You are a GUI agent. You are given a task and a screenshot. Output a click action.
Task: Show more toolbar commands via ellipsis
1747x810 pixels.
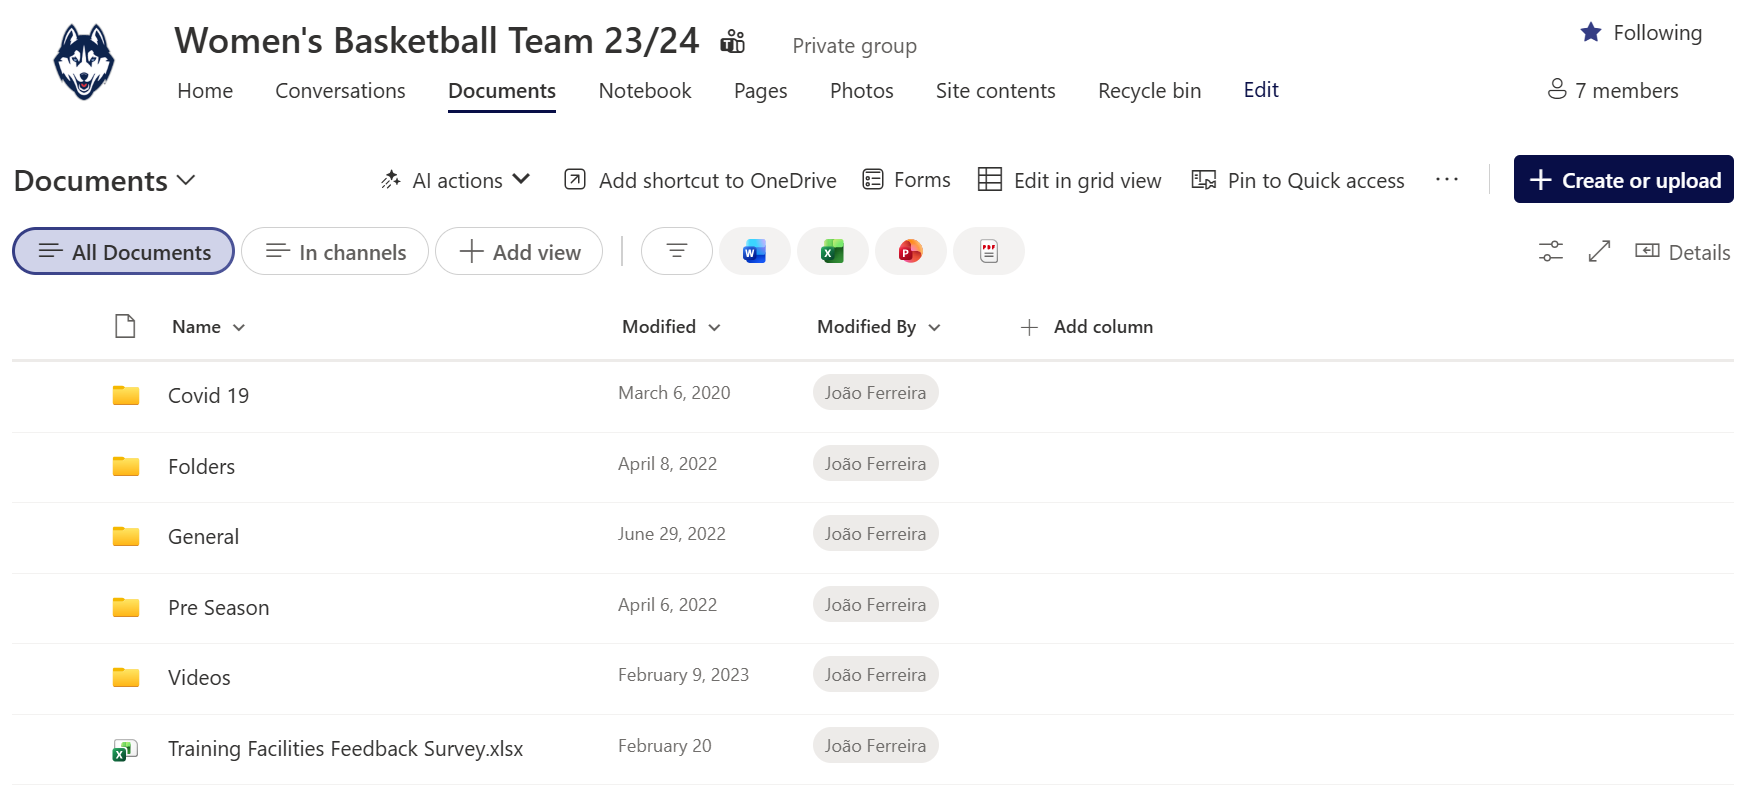(x=1446, y=180)
